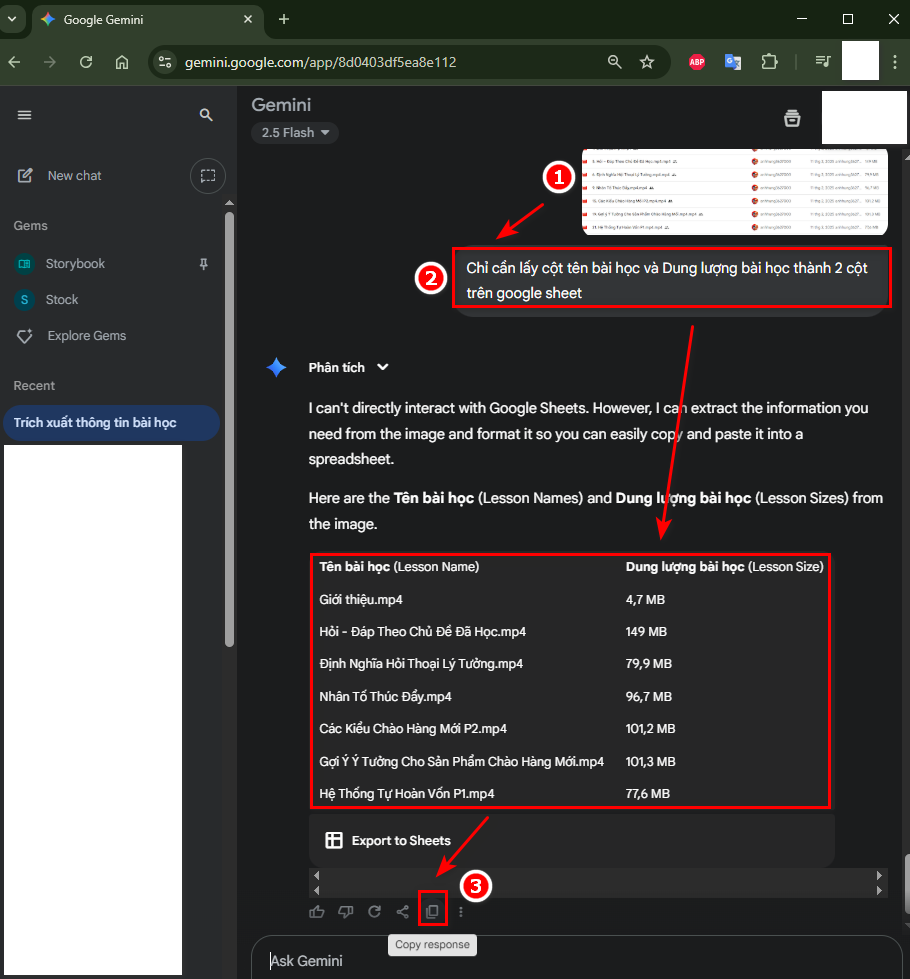Image resolution: width=910 pixels, height=979 pixels.
Task: Open the zoom magnifier in address bar
Action: pos(615,62)
